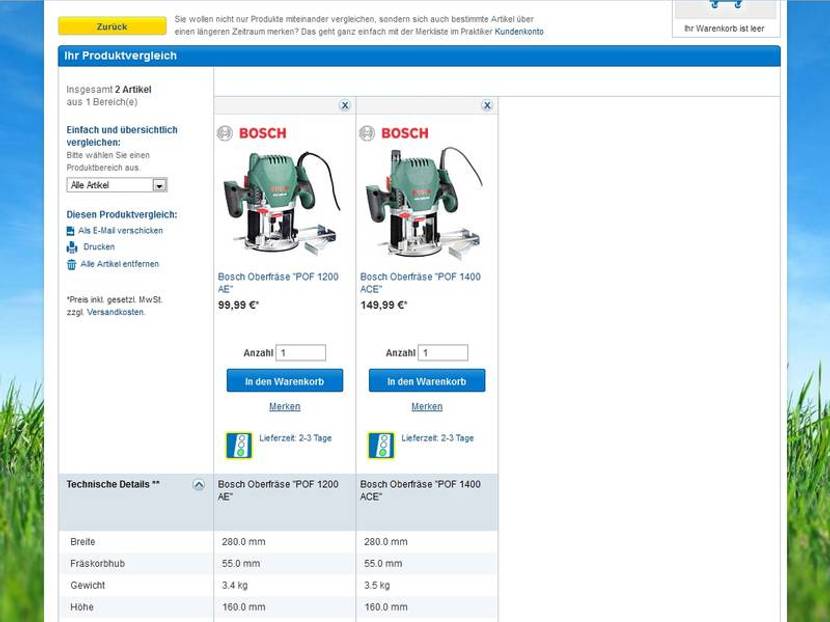This screenshot has width=830, height=622.
Task: Open the Kundenkonto link
Action: (x=519, y=32)
